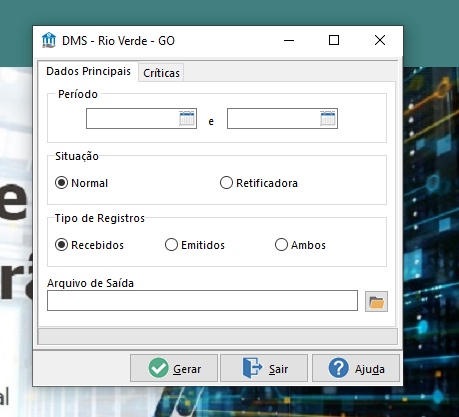Click the Sair button to exit
The height and width of the screenshot is (417, 459).
point(264,368)
